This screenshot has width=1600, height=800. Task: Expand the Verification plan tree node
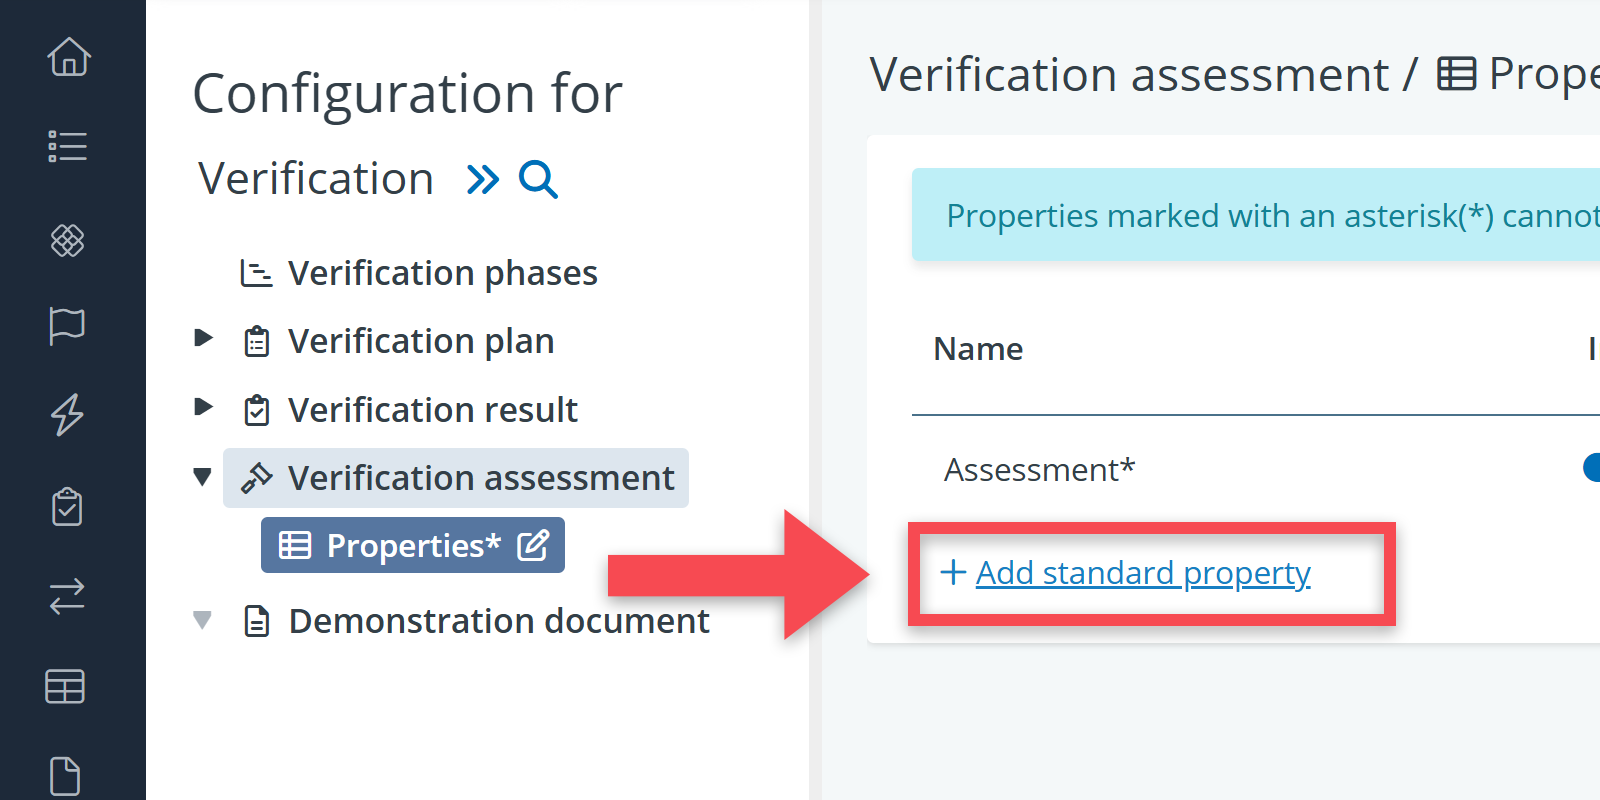coord(203,338)
